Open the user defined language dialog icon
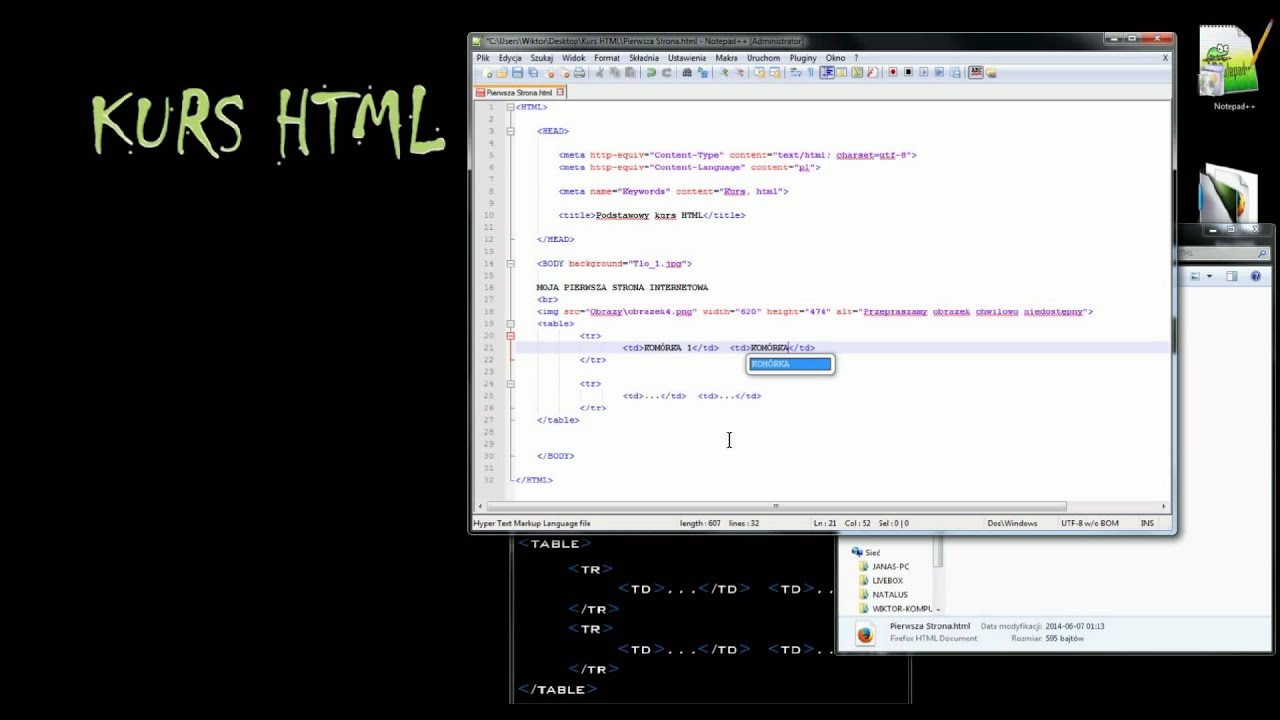The width and height of the screenshot is (1280, 720). (841, 72)
